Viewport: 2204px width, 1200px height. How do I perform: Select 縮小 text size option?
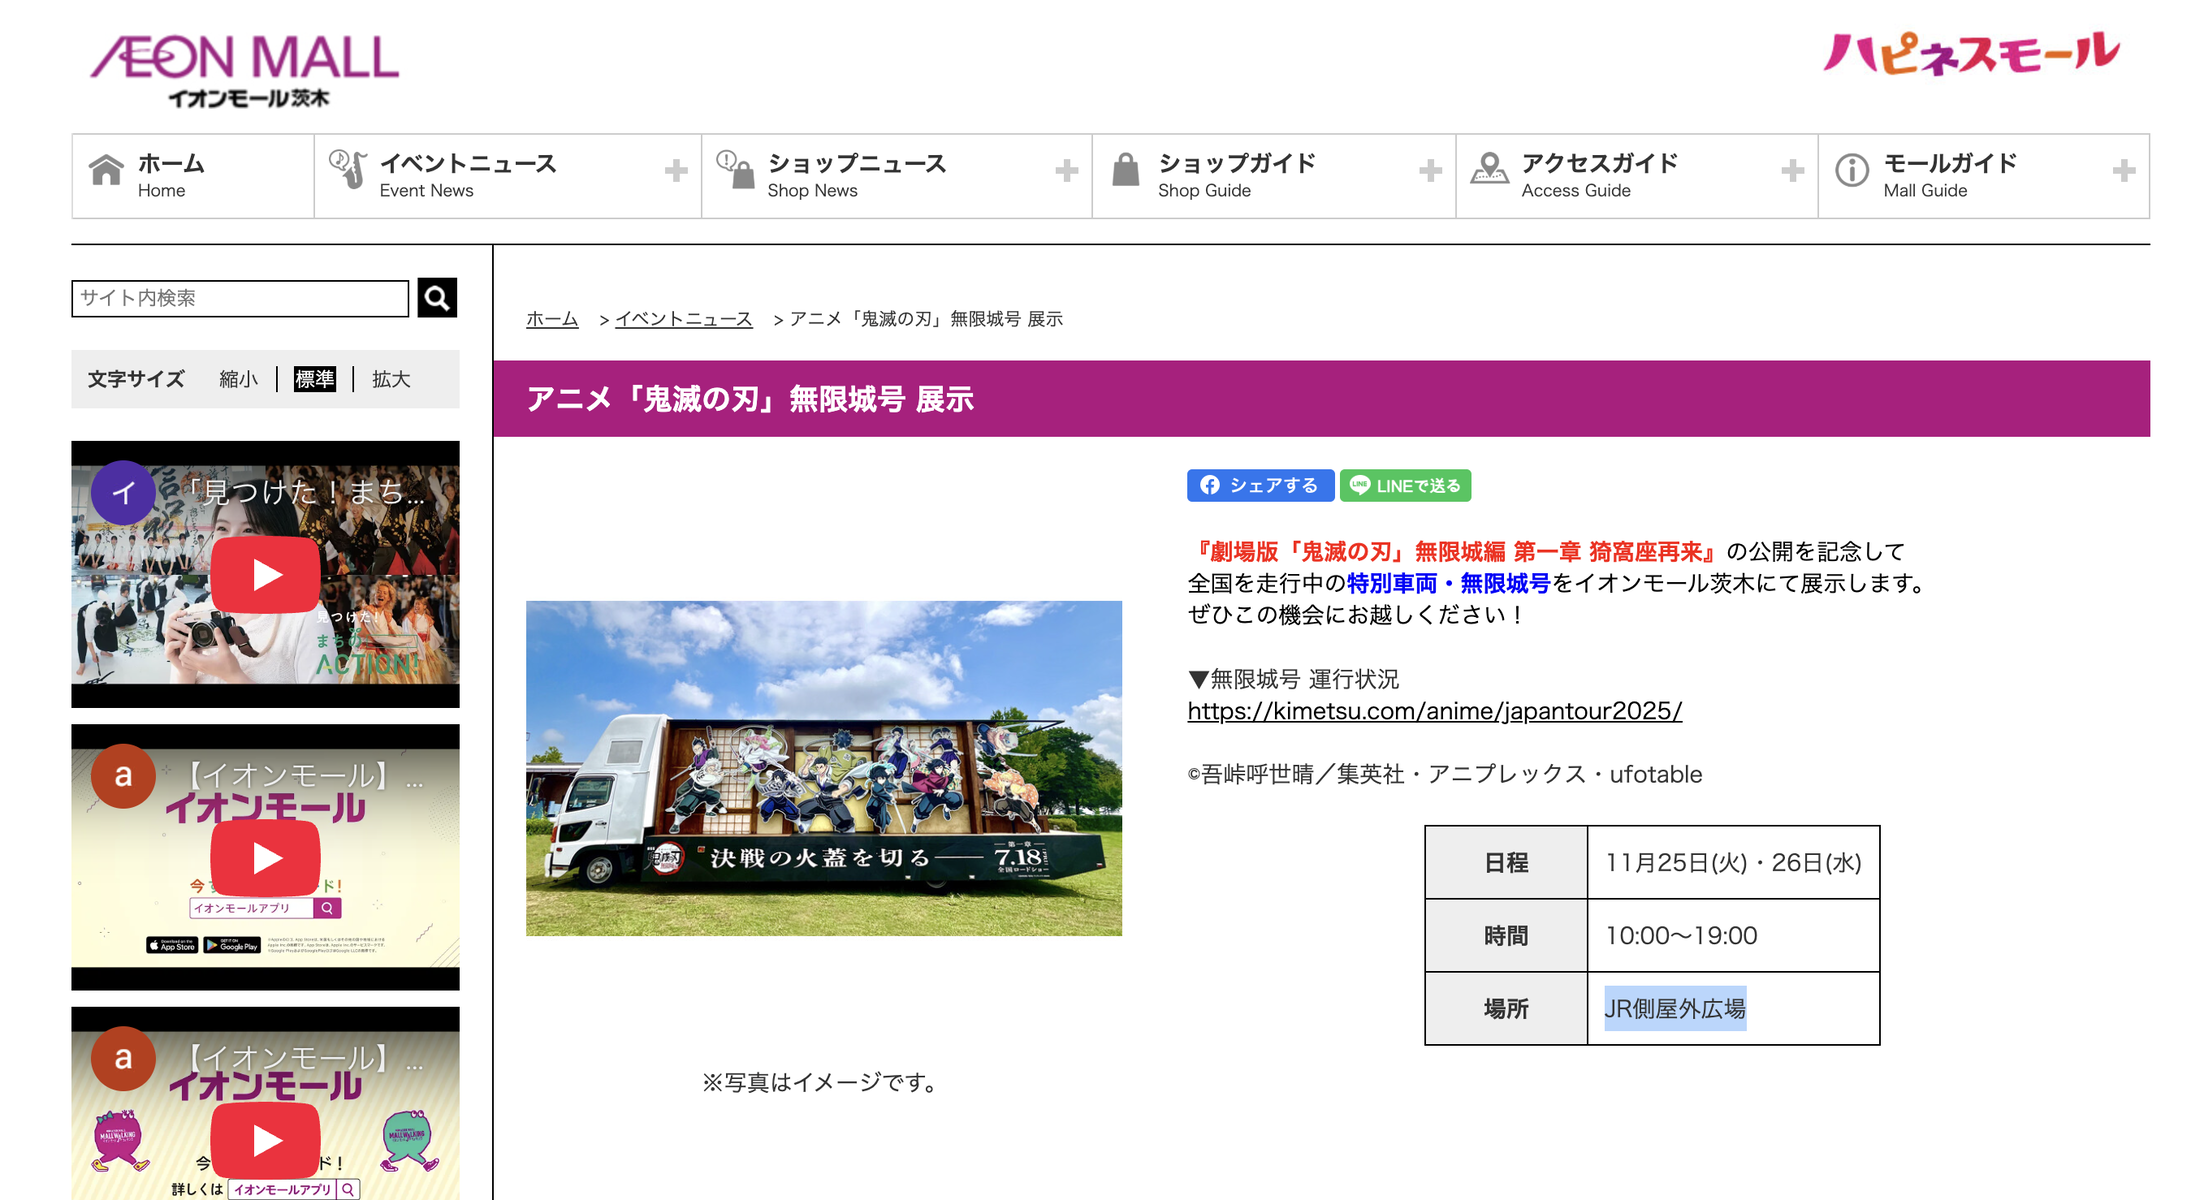[x=238, y=379]
